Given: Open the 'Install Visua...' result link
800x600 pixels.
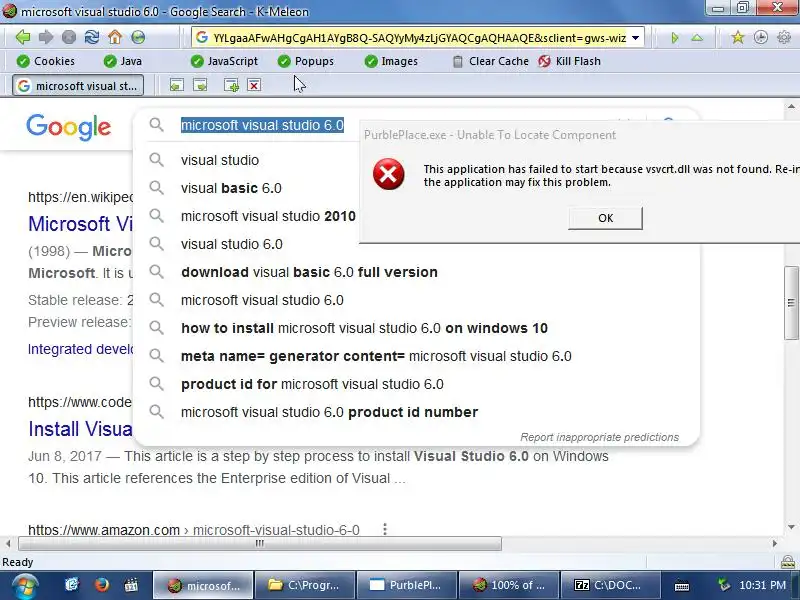Looking at the screenshot, I should coord(80,429).
